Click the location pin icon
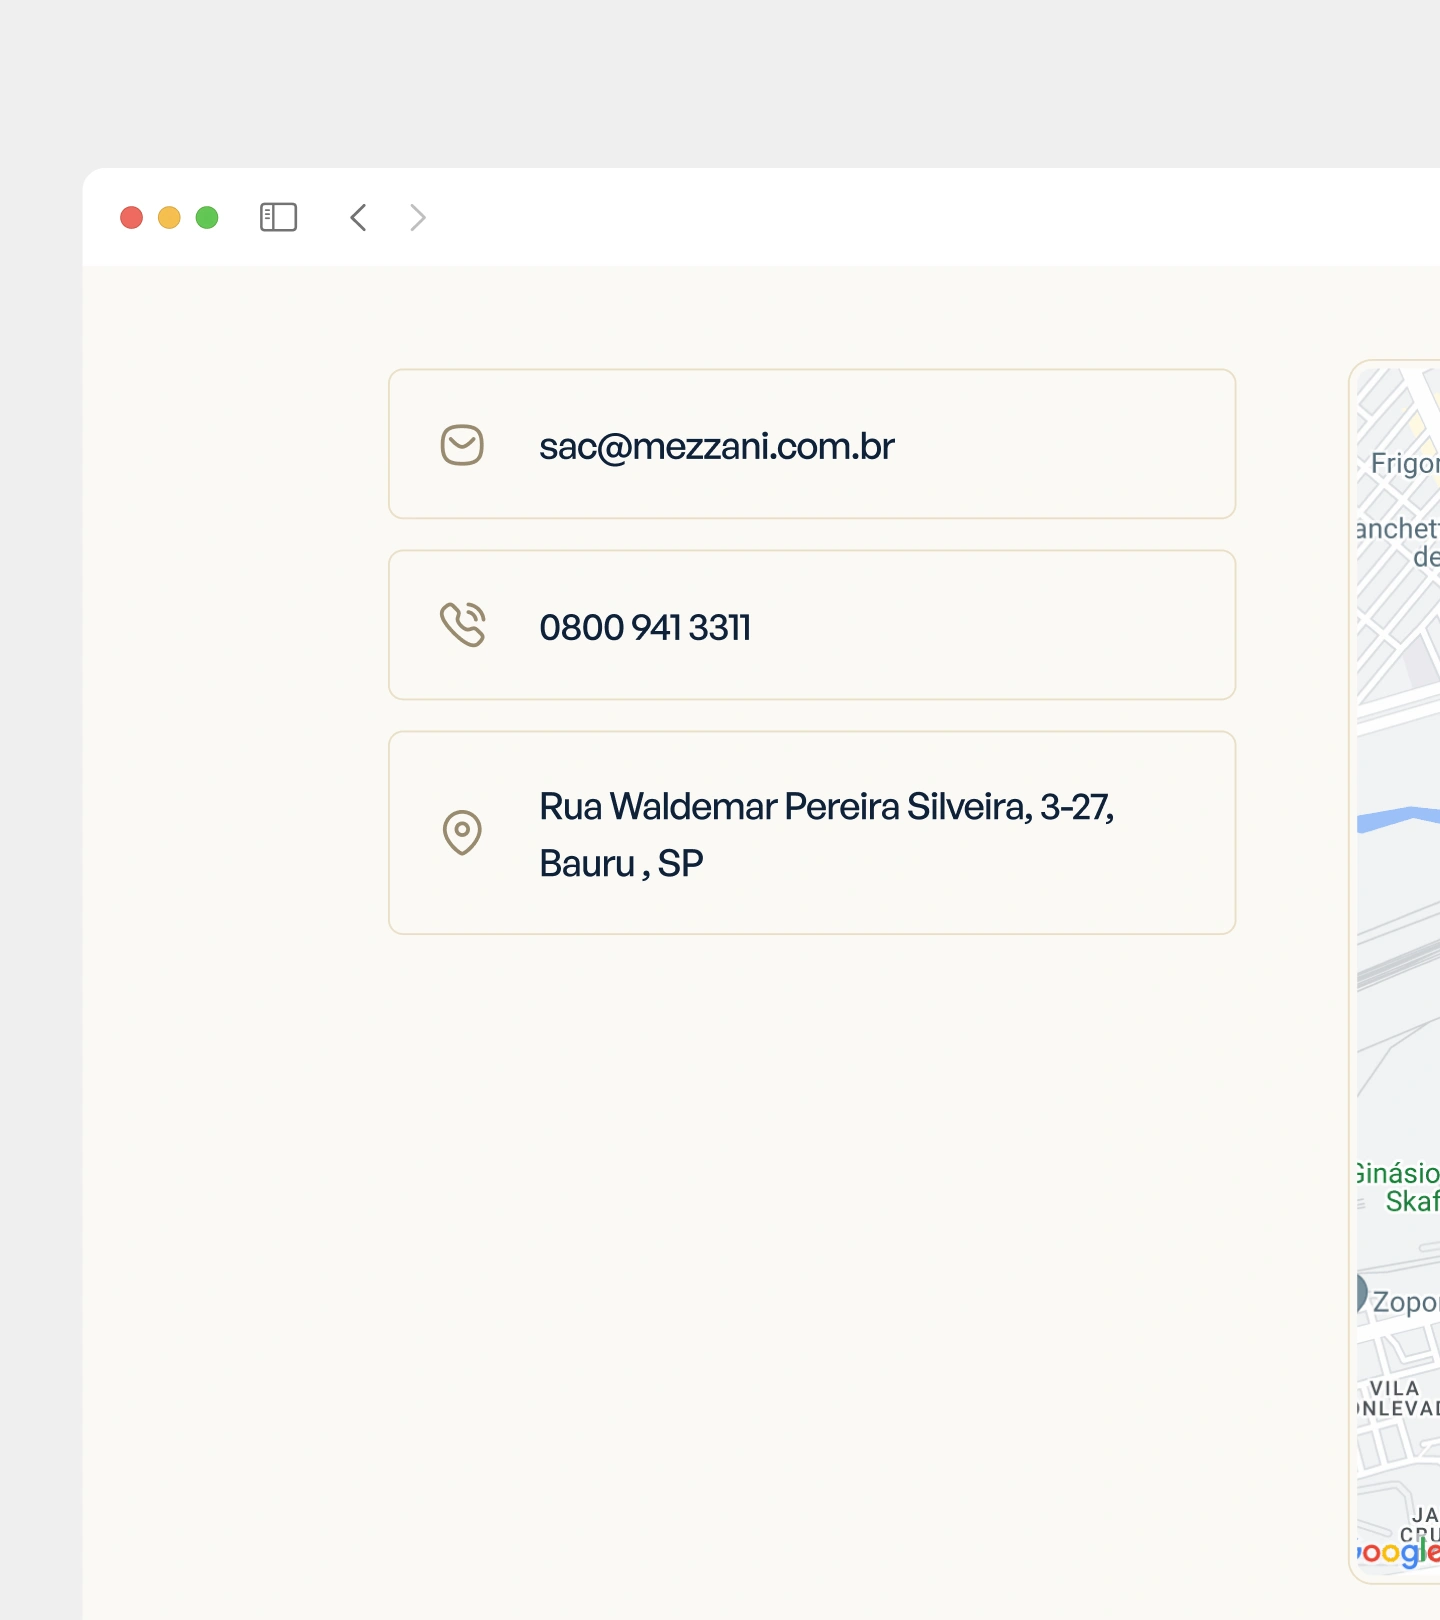 (x=462, y=832)
